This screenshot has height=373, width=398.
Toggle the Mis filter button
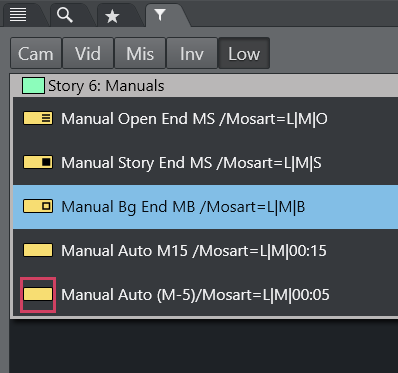[x=140, y=53]
